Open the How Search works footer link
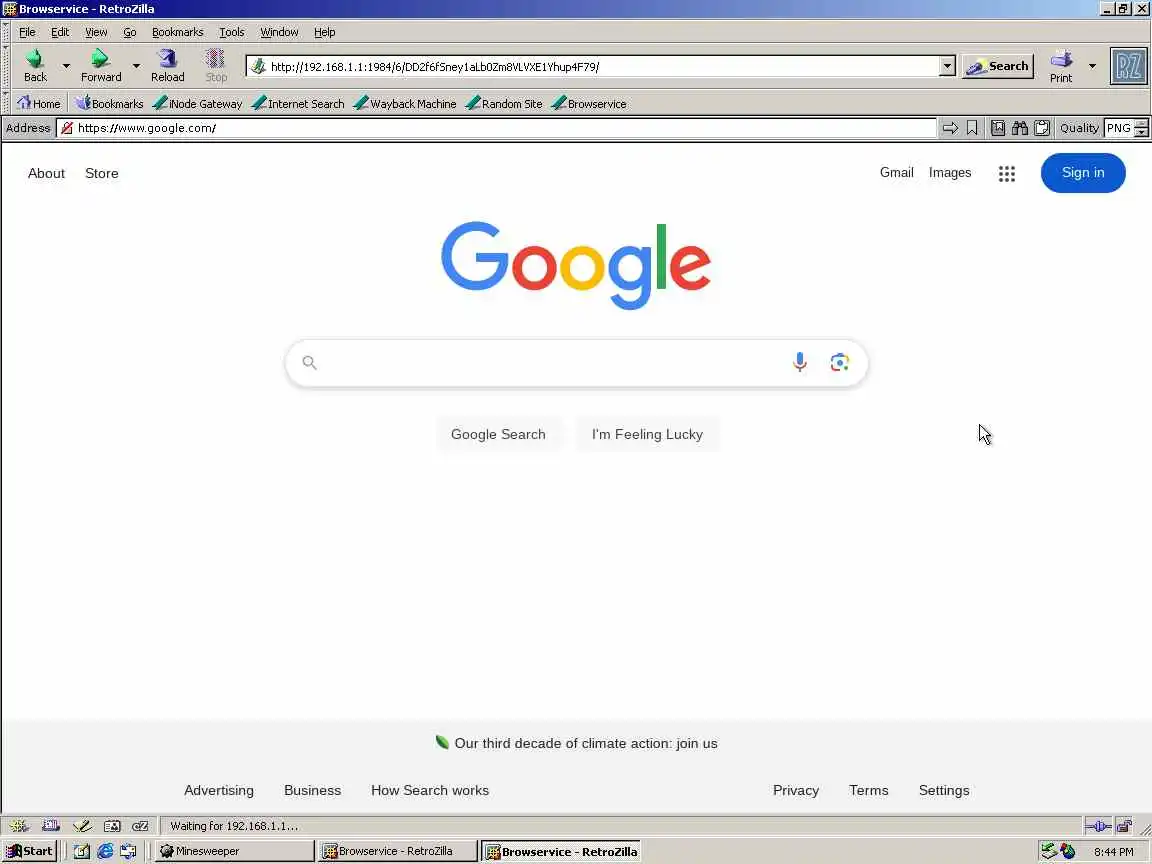Image resolution: width=1152 pixels, height=864 pixels. (x=430, y=791)
